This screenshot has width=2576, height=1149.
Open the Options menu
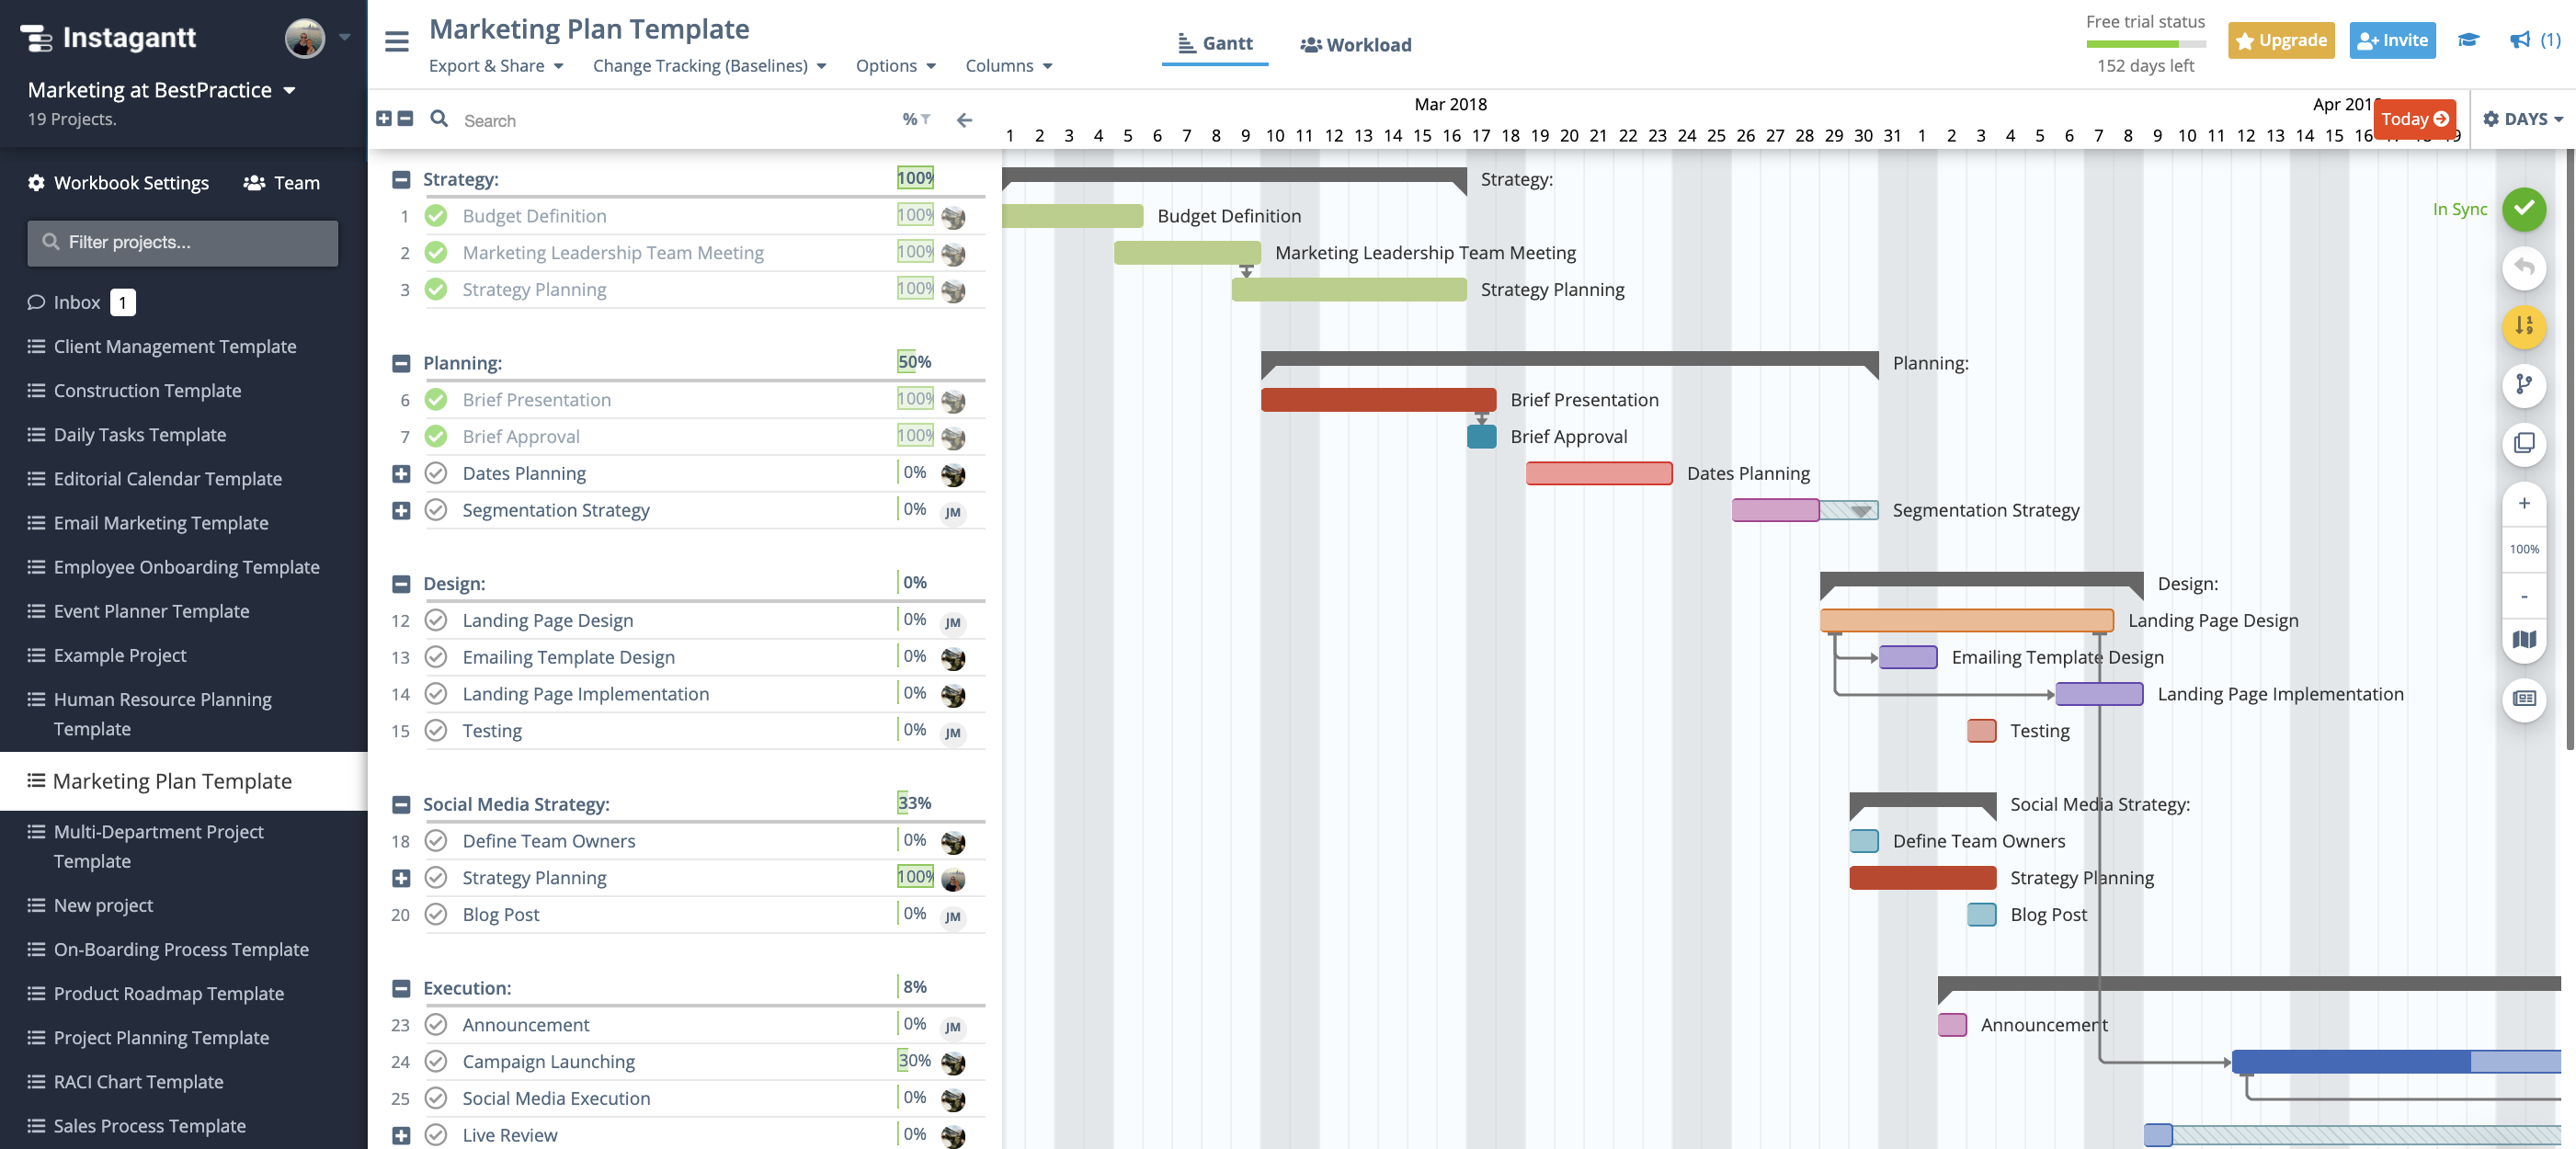(x=894, y=65)
